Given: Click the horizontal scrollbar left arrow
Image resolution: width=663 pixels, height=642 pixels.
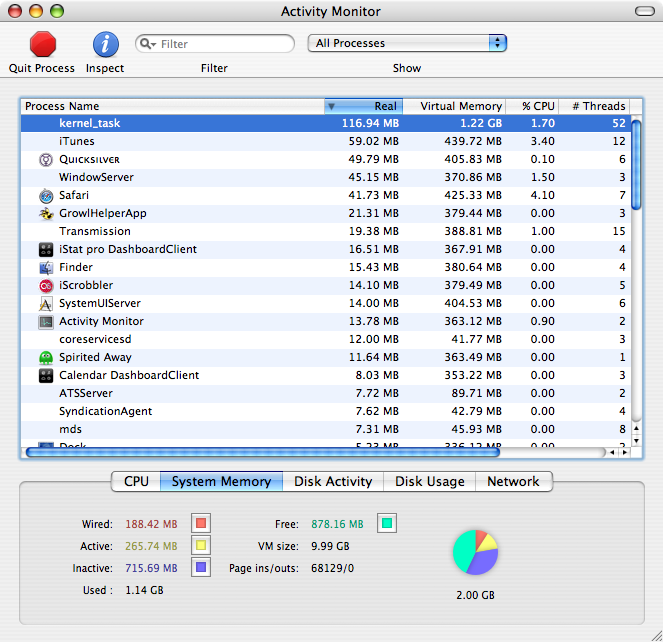Looking at the screenshot, I should pos(612,453).
